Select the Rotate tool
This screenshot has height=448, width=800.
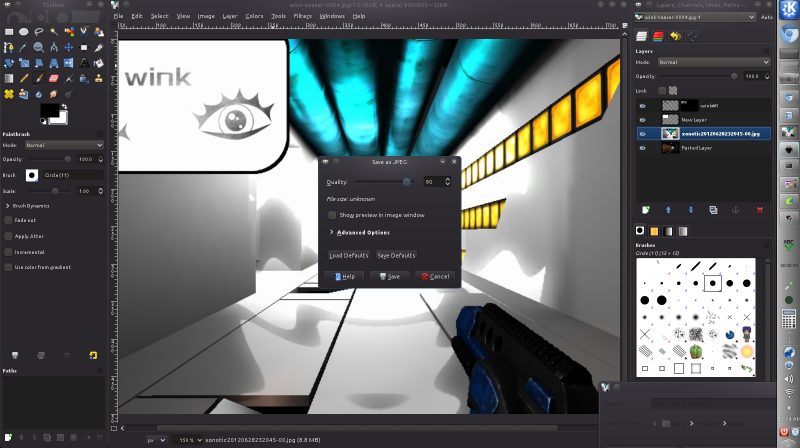click(x=9, y=63)
